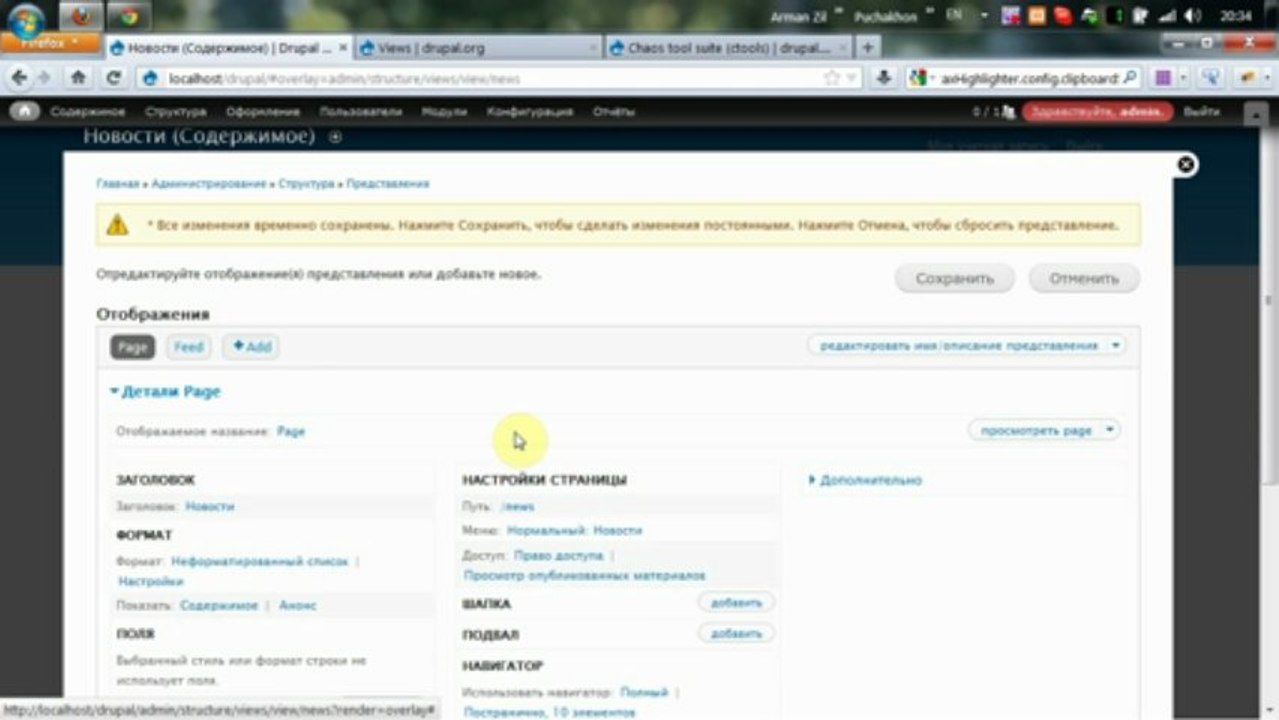Open Содержимое admin menu
The height and width of the screenshot is (720, 1279).
87,112
